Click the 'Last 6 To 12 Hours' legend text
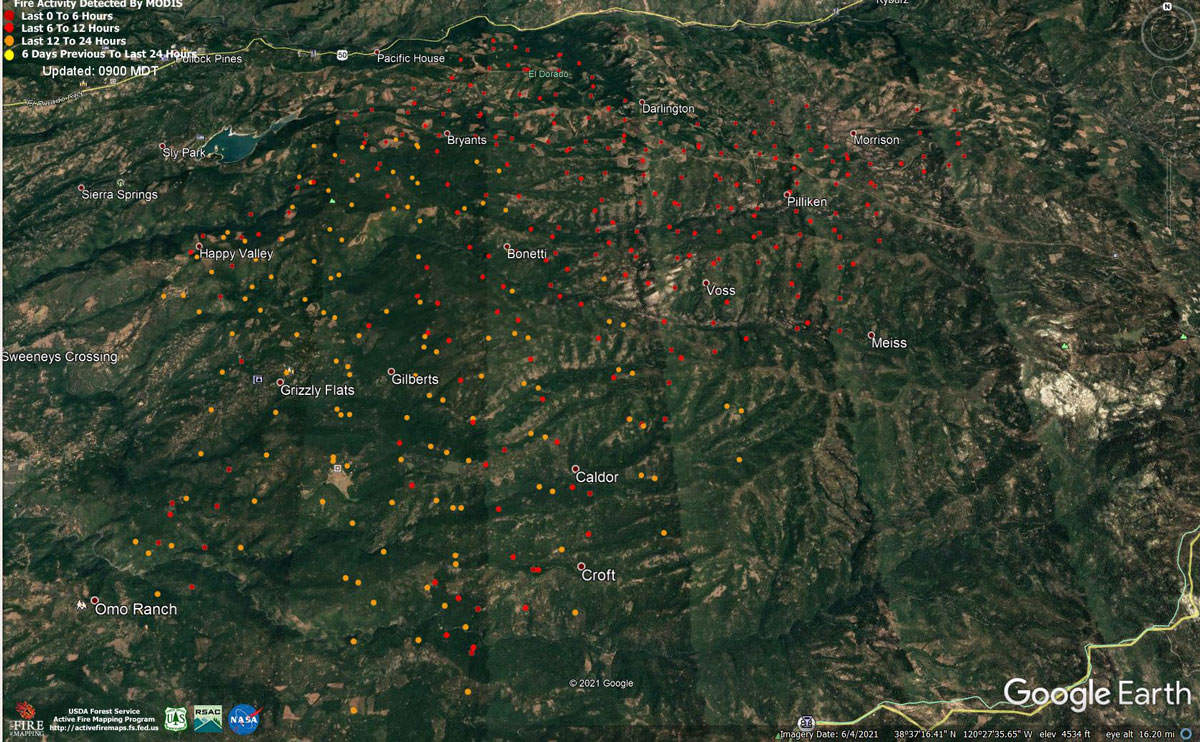This screenshot has height=742, width=1200. tap(70, 29)
